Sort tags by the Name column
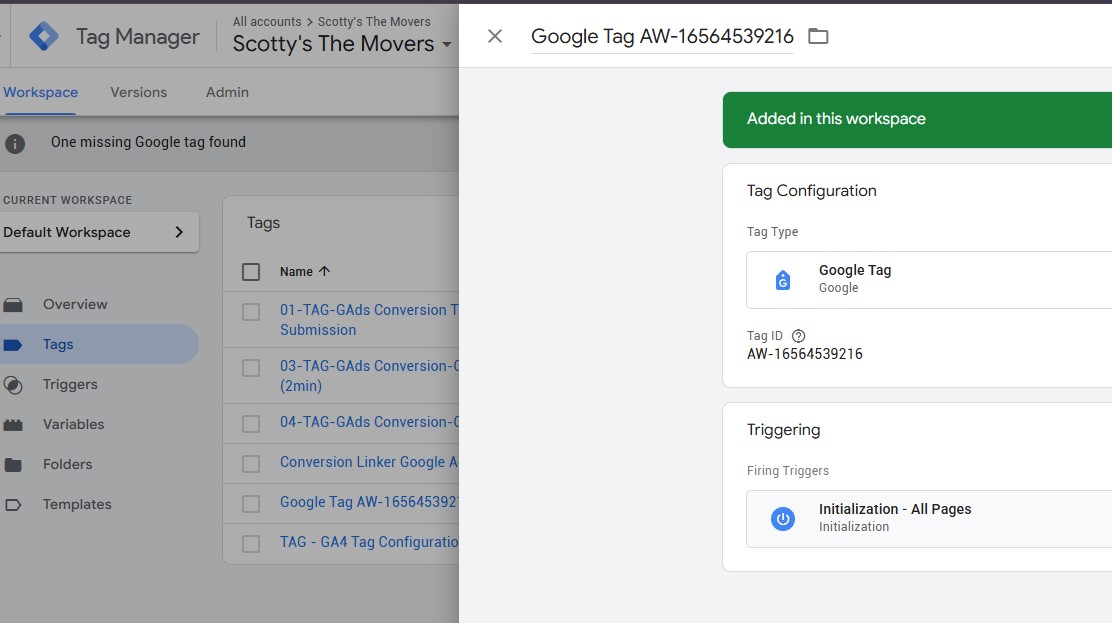The image size is (1112, 623). (305, 272)
